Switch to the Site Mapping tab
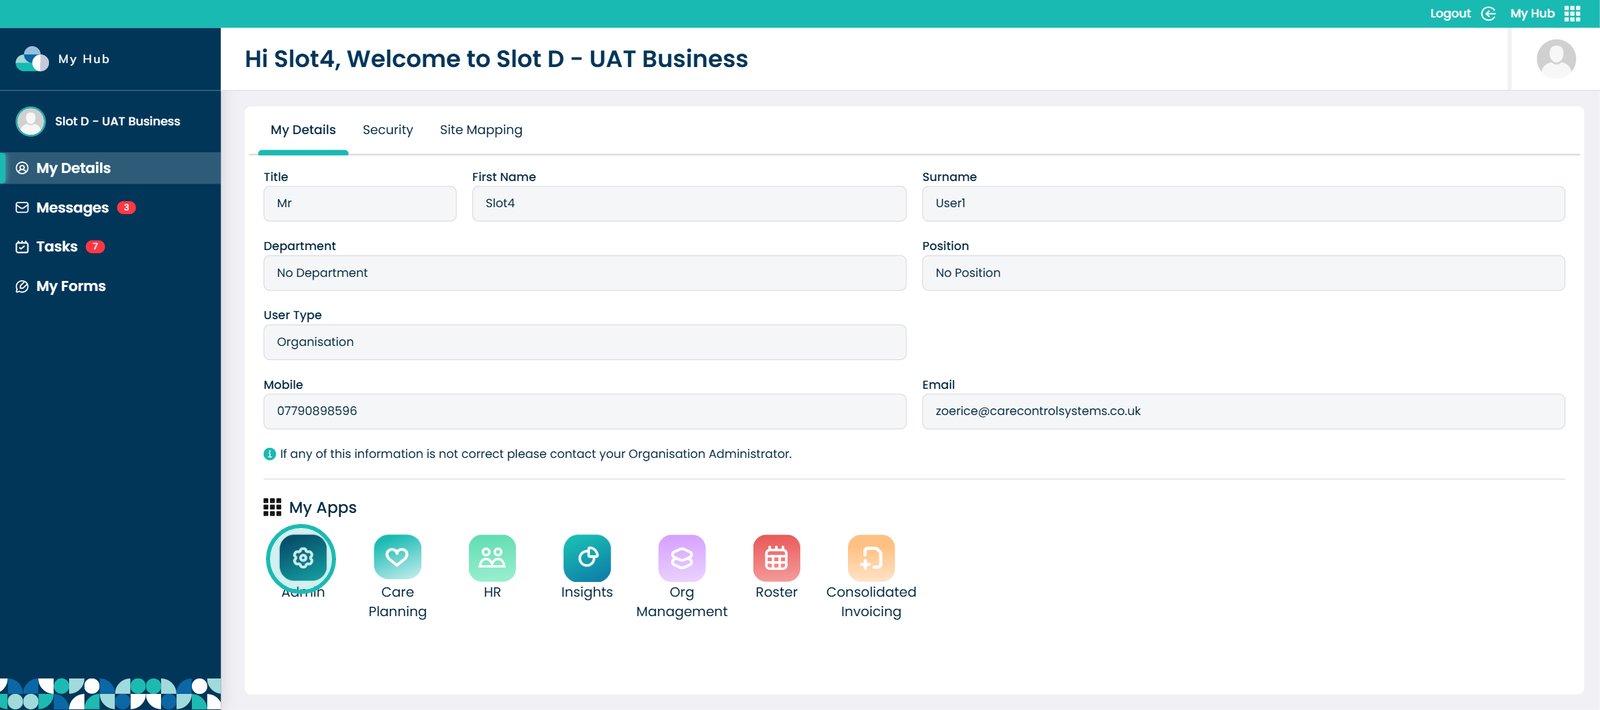Screen dimensions: 1600x710 [481, 130]
